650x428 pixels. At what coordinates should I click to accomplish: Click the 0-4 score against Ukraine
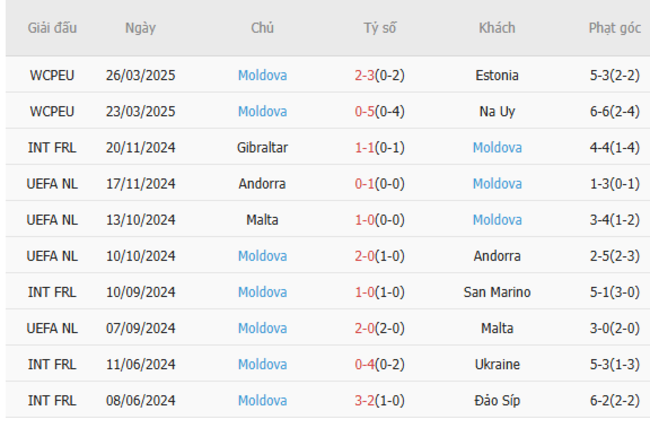pos(365,364)
